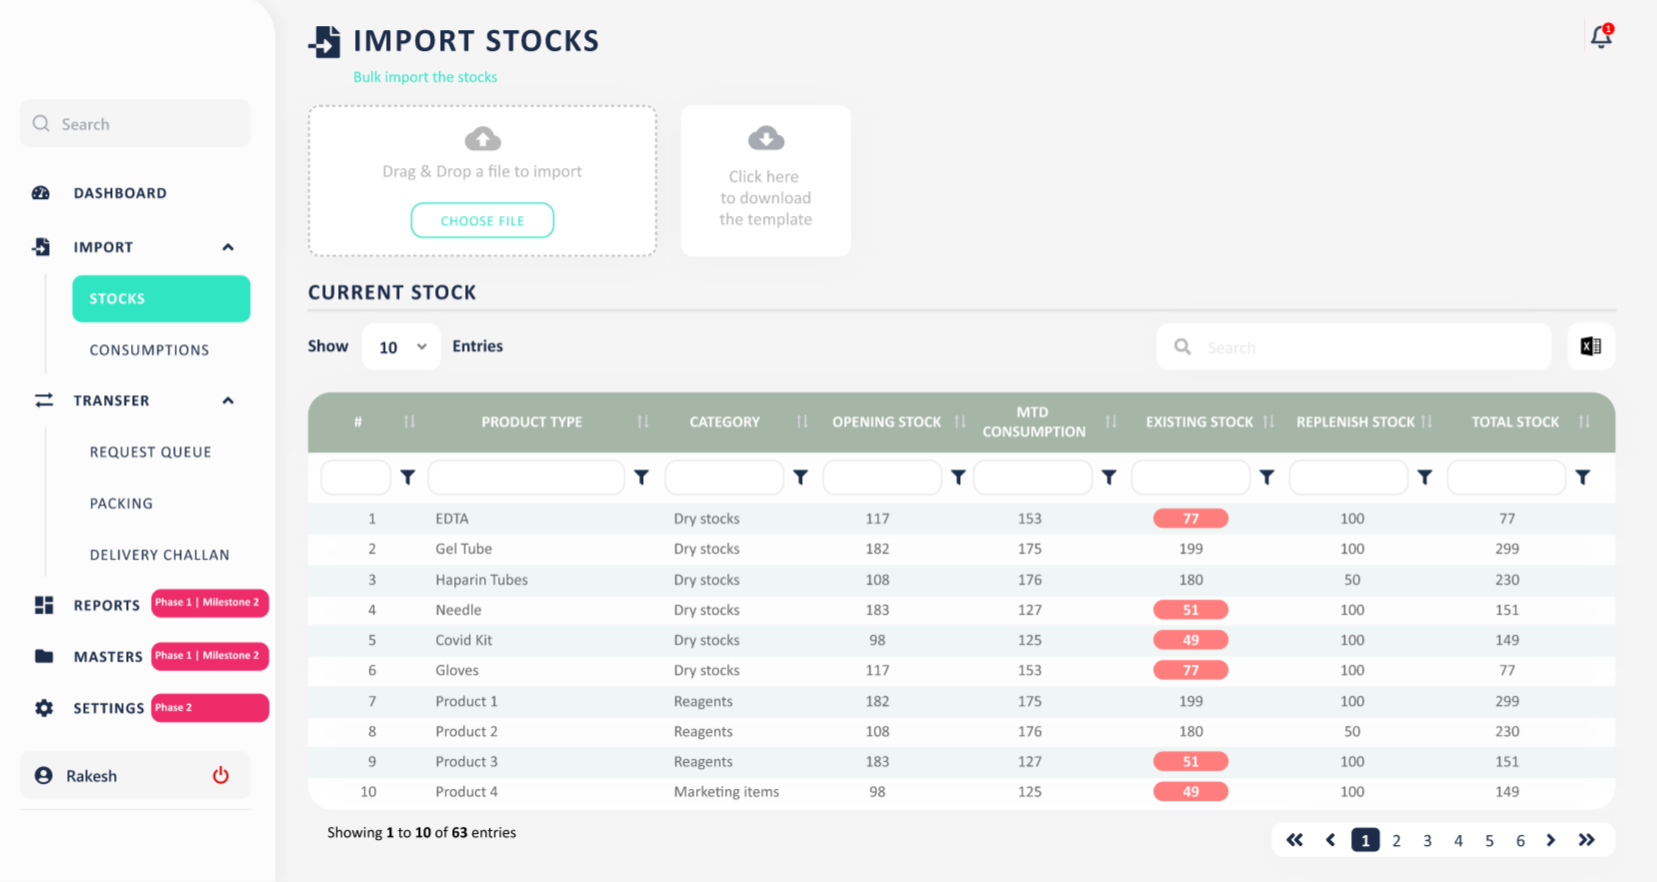Open the Dashboard menu item
The height and width of the screenshot is (882, 1657).
[x=119, y=193]
